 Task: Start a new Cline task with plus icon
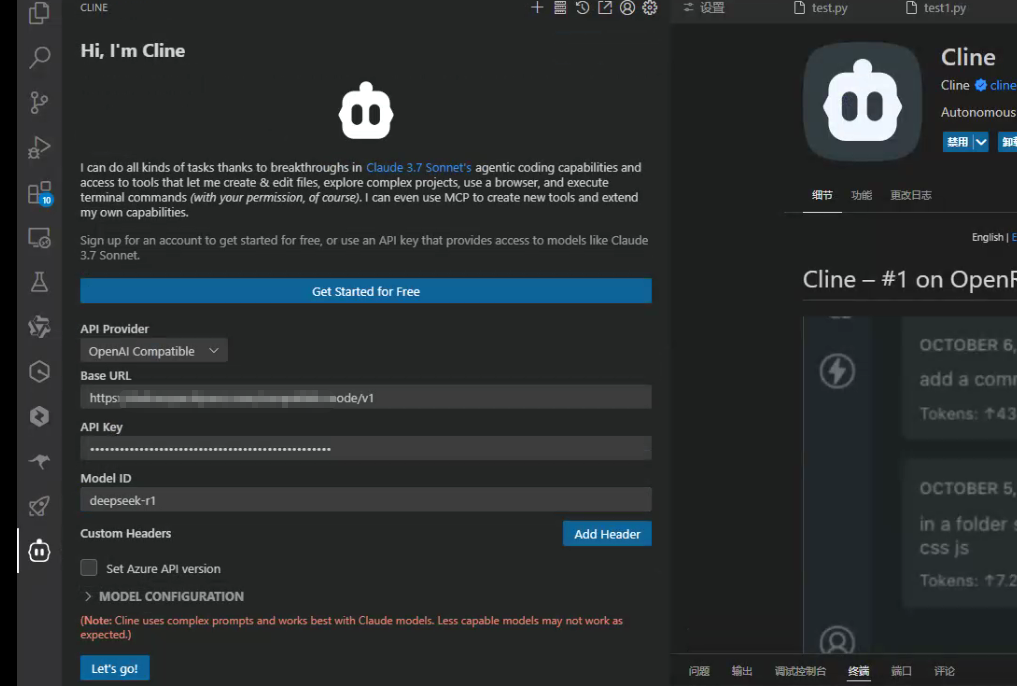[x=537, y=8]
